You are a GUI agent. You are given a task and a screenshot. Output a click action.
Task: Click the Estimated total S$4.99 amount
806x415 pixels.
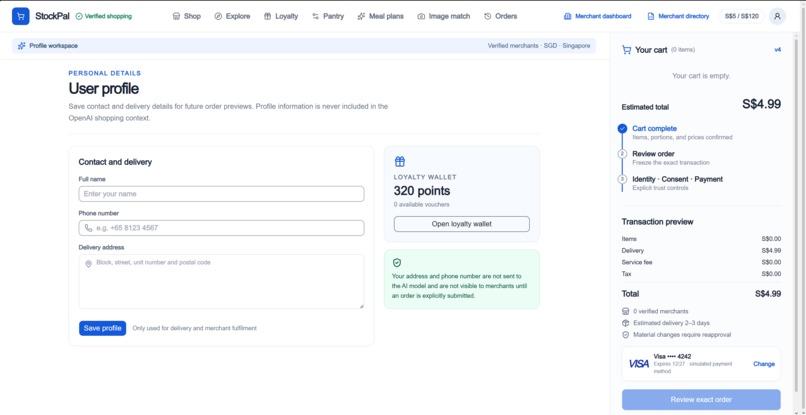(761, 104)
